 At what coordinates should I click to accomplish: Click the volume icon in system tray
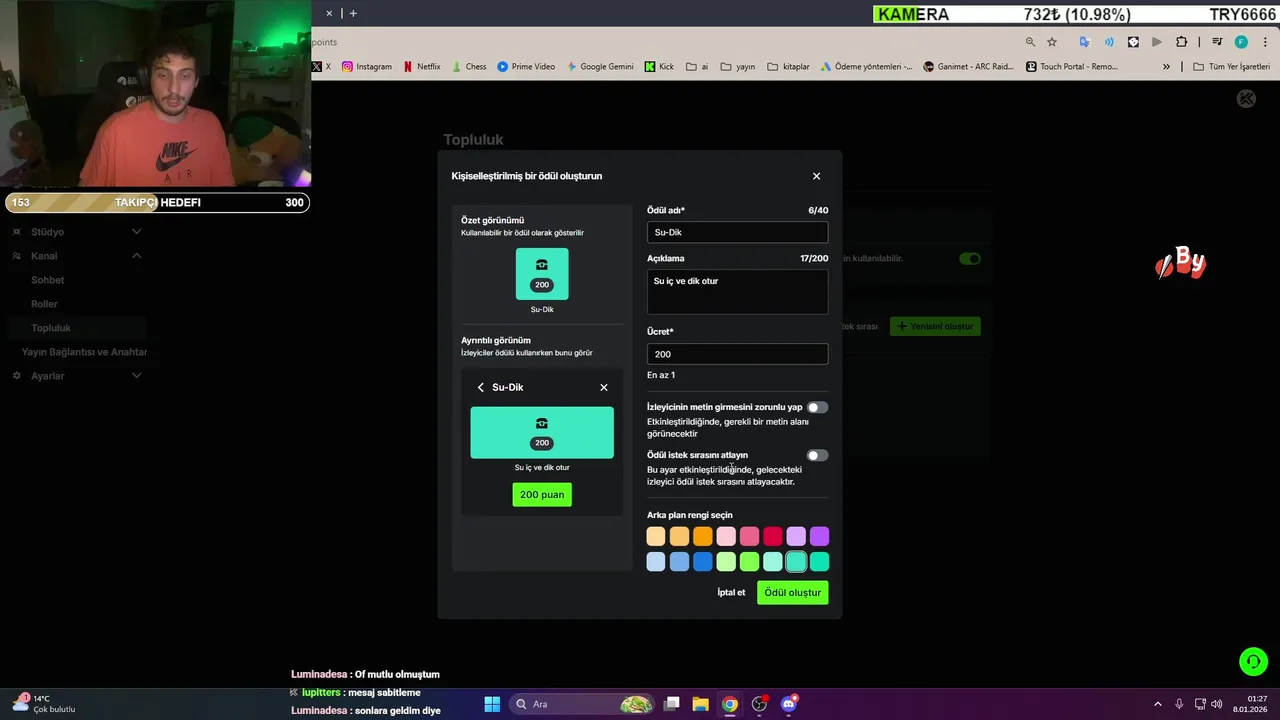(x=1217, y=704)
